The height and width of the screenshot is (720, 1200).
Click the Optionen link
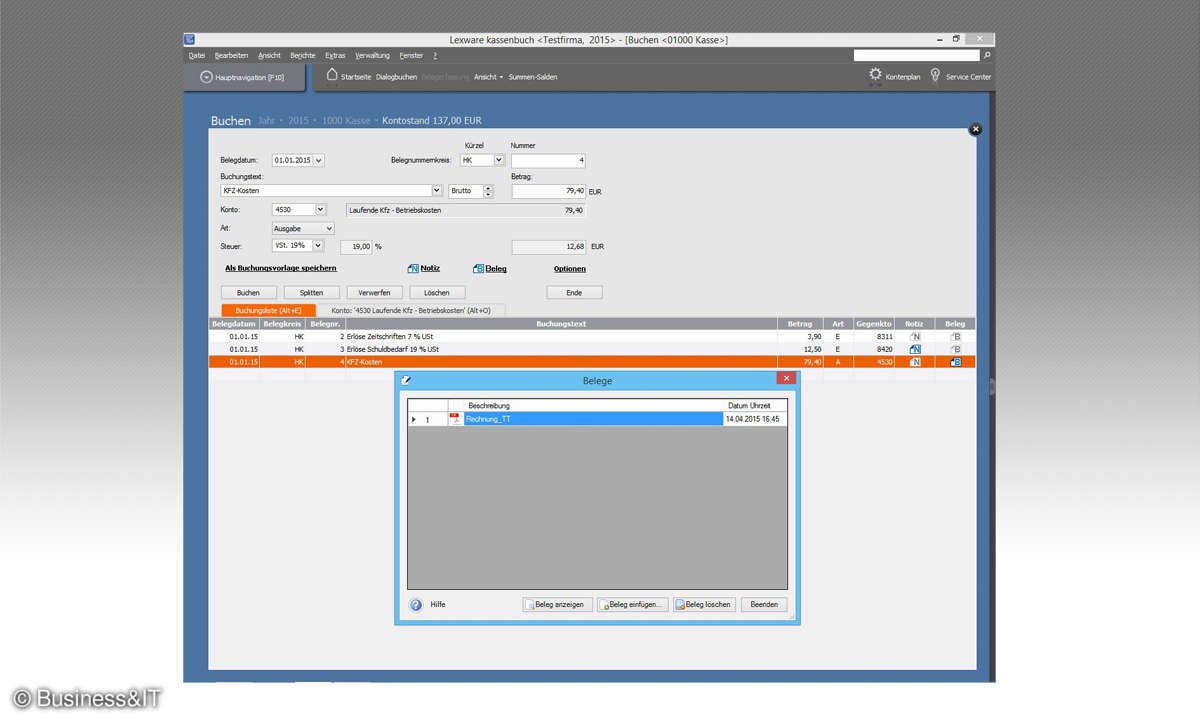(x=570, y=269)
